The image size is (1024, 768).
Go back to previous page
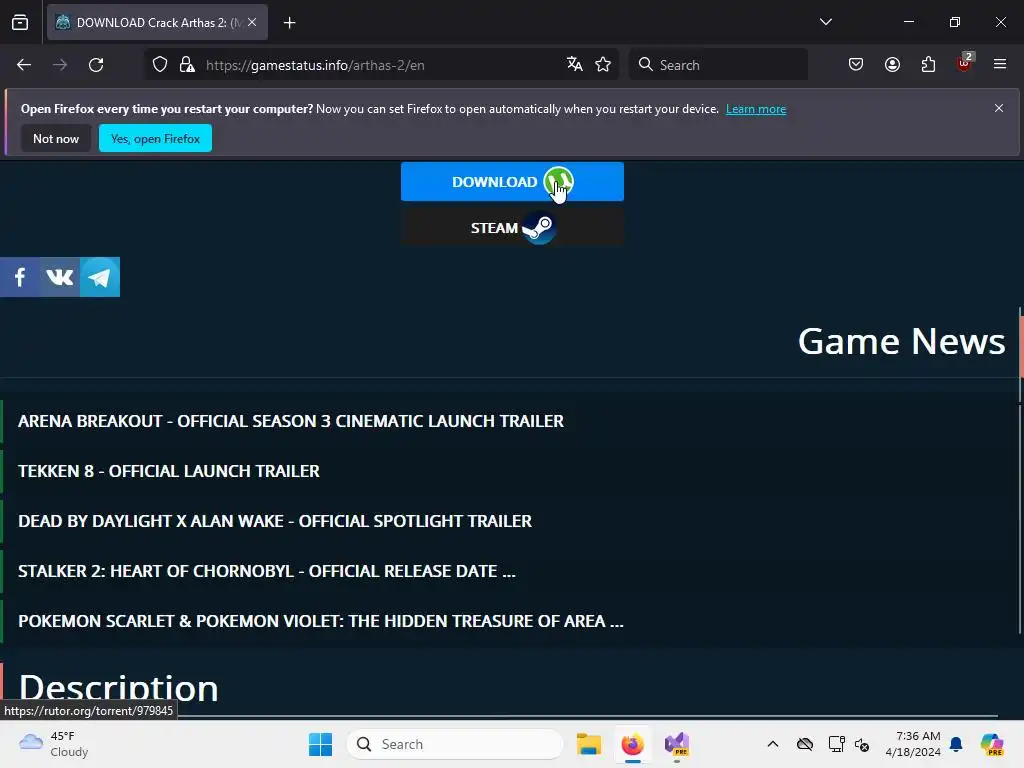click(x=24, y=65)
